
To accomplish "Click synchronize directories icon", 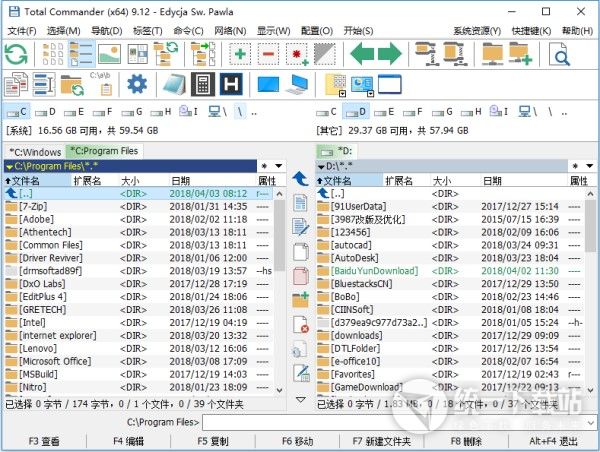I will pos(72,85).
